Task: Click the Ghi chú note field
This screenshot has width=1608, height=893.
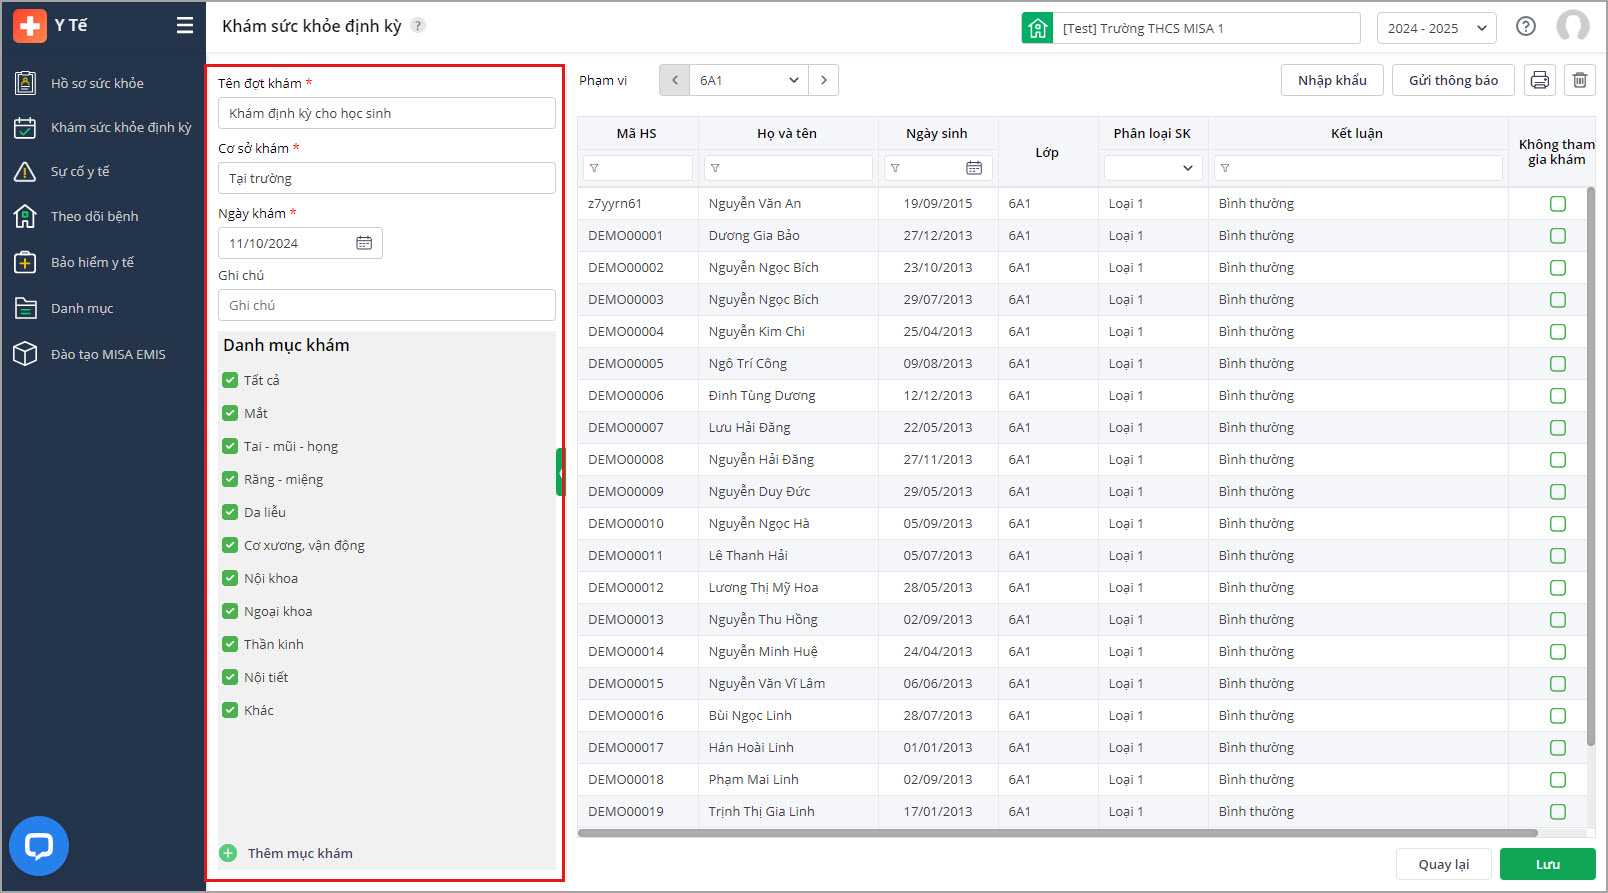Action: [x=386, y=305]
